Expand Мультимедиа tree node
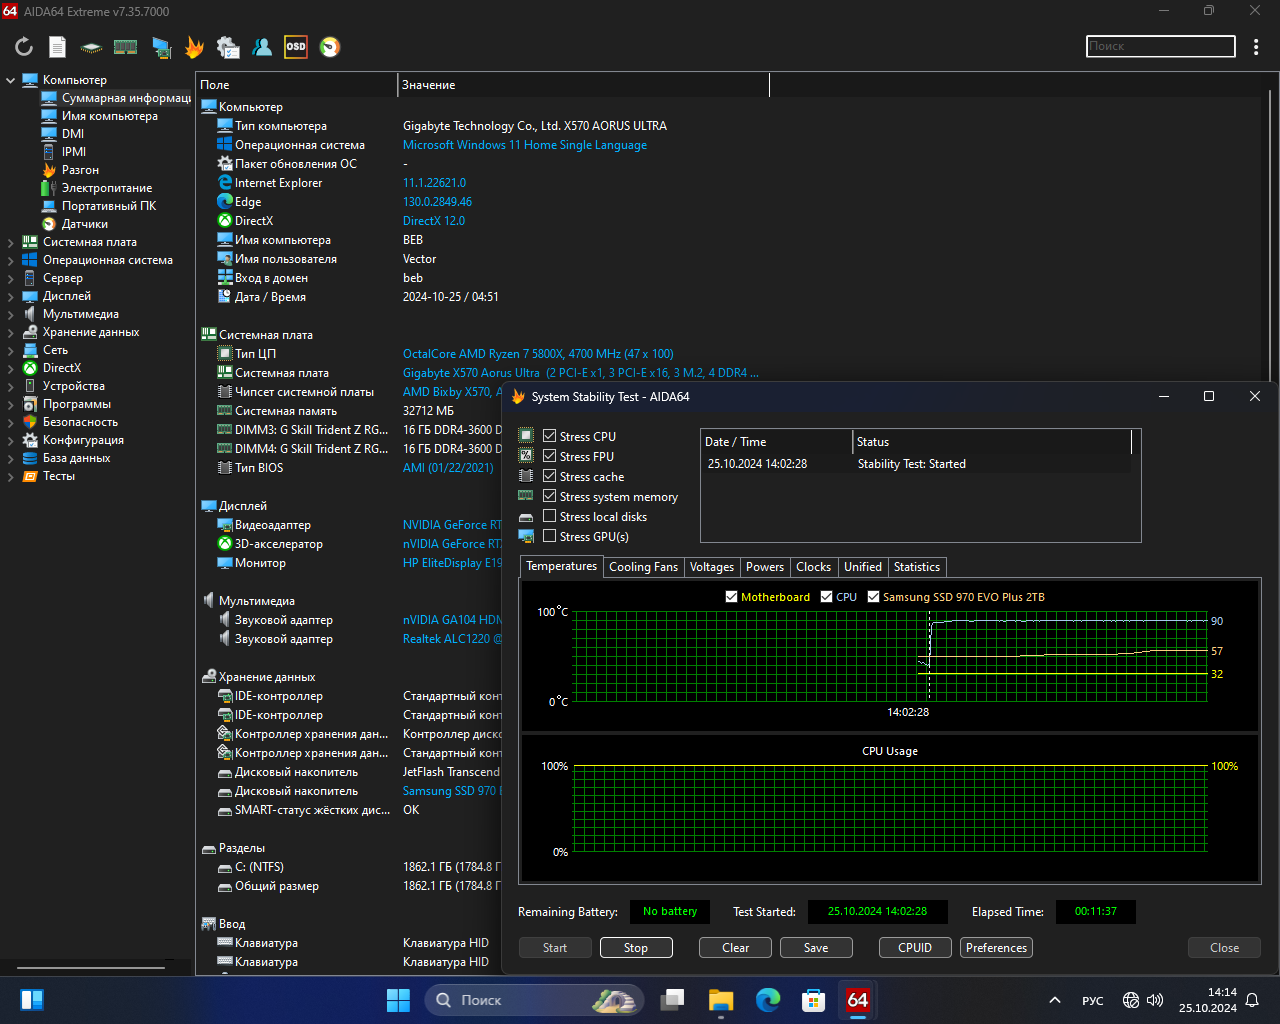 tap(11, 314)
